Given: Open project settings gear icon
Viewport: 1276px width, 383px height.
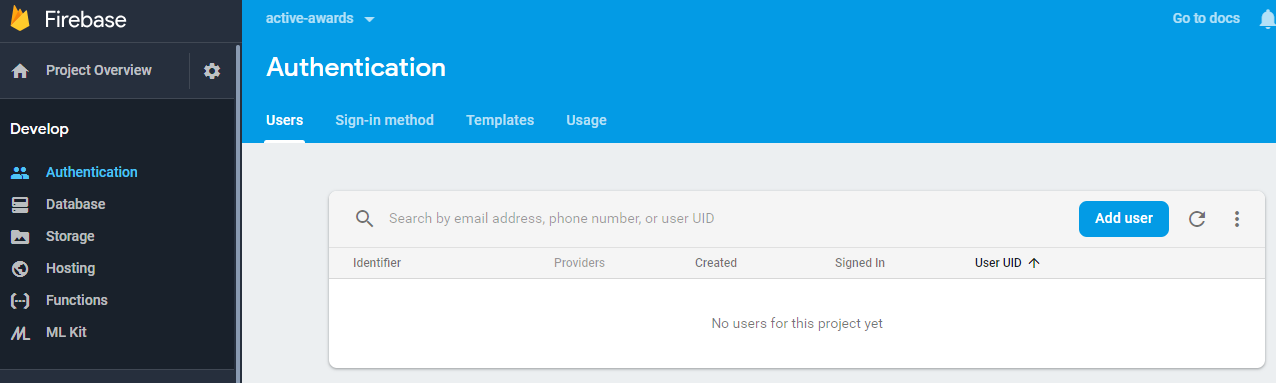Looking at the screenshot, I should pos(212,71).
